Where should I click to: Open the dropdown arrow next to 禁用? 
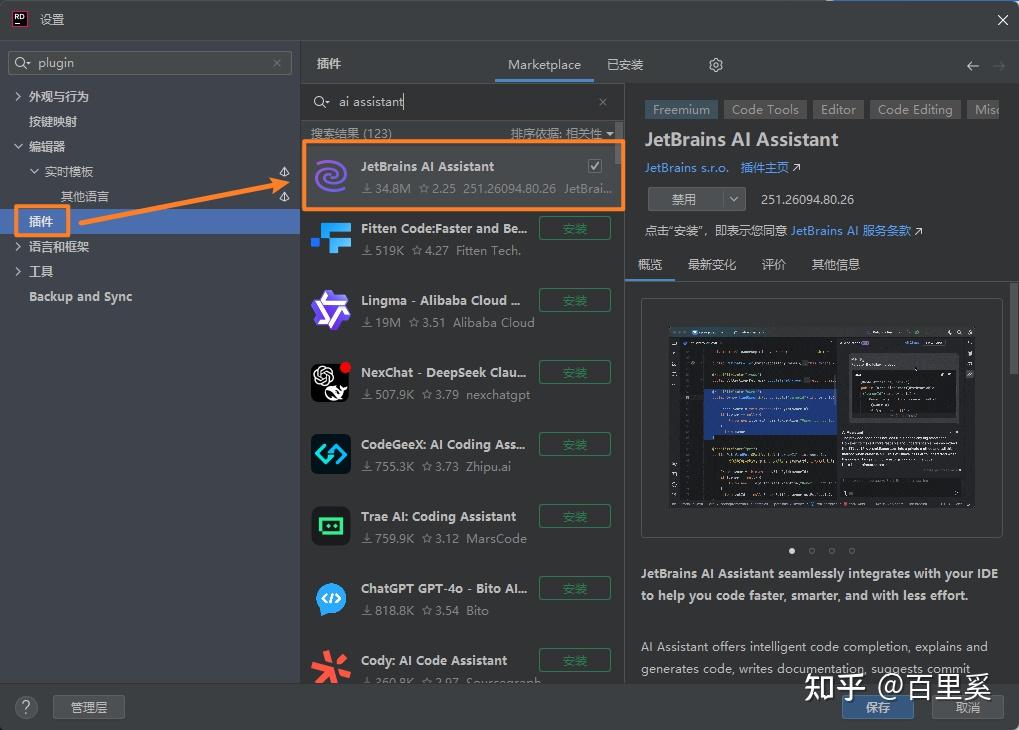(734, 199)
